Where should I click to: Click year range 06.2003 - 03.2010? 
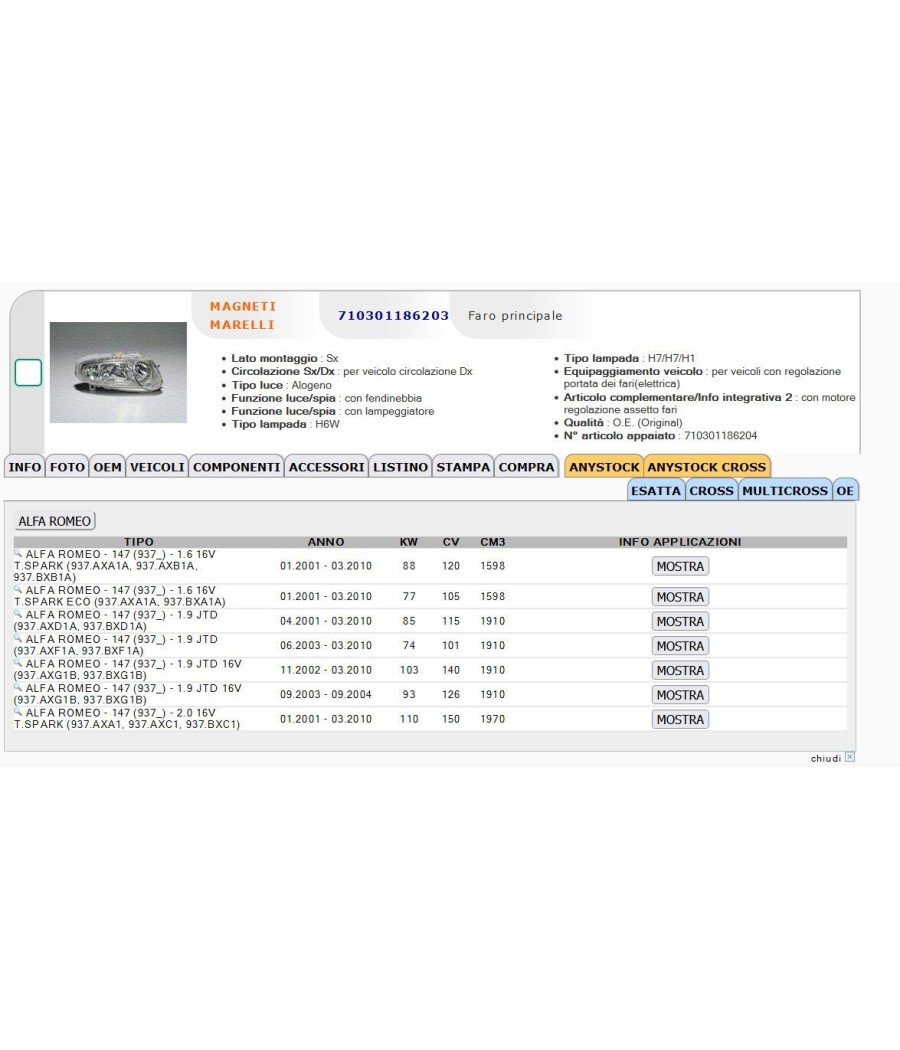tap(325, 646)
